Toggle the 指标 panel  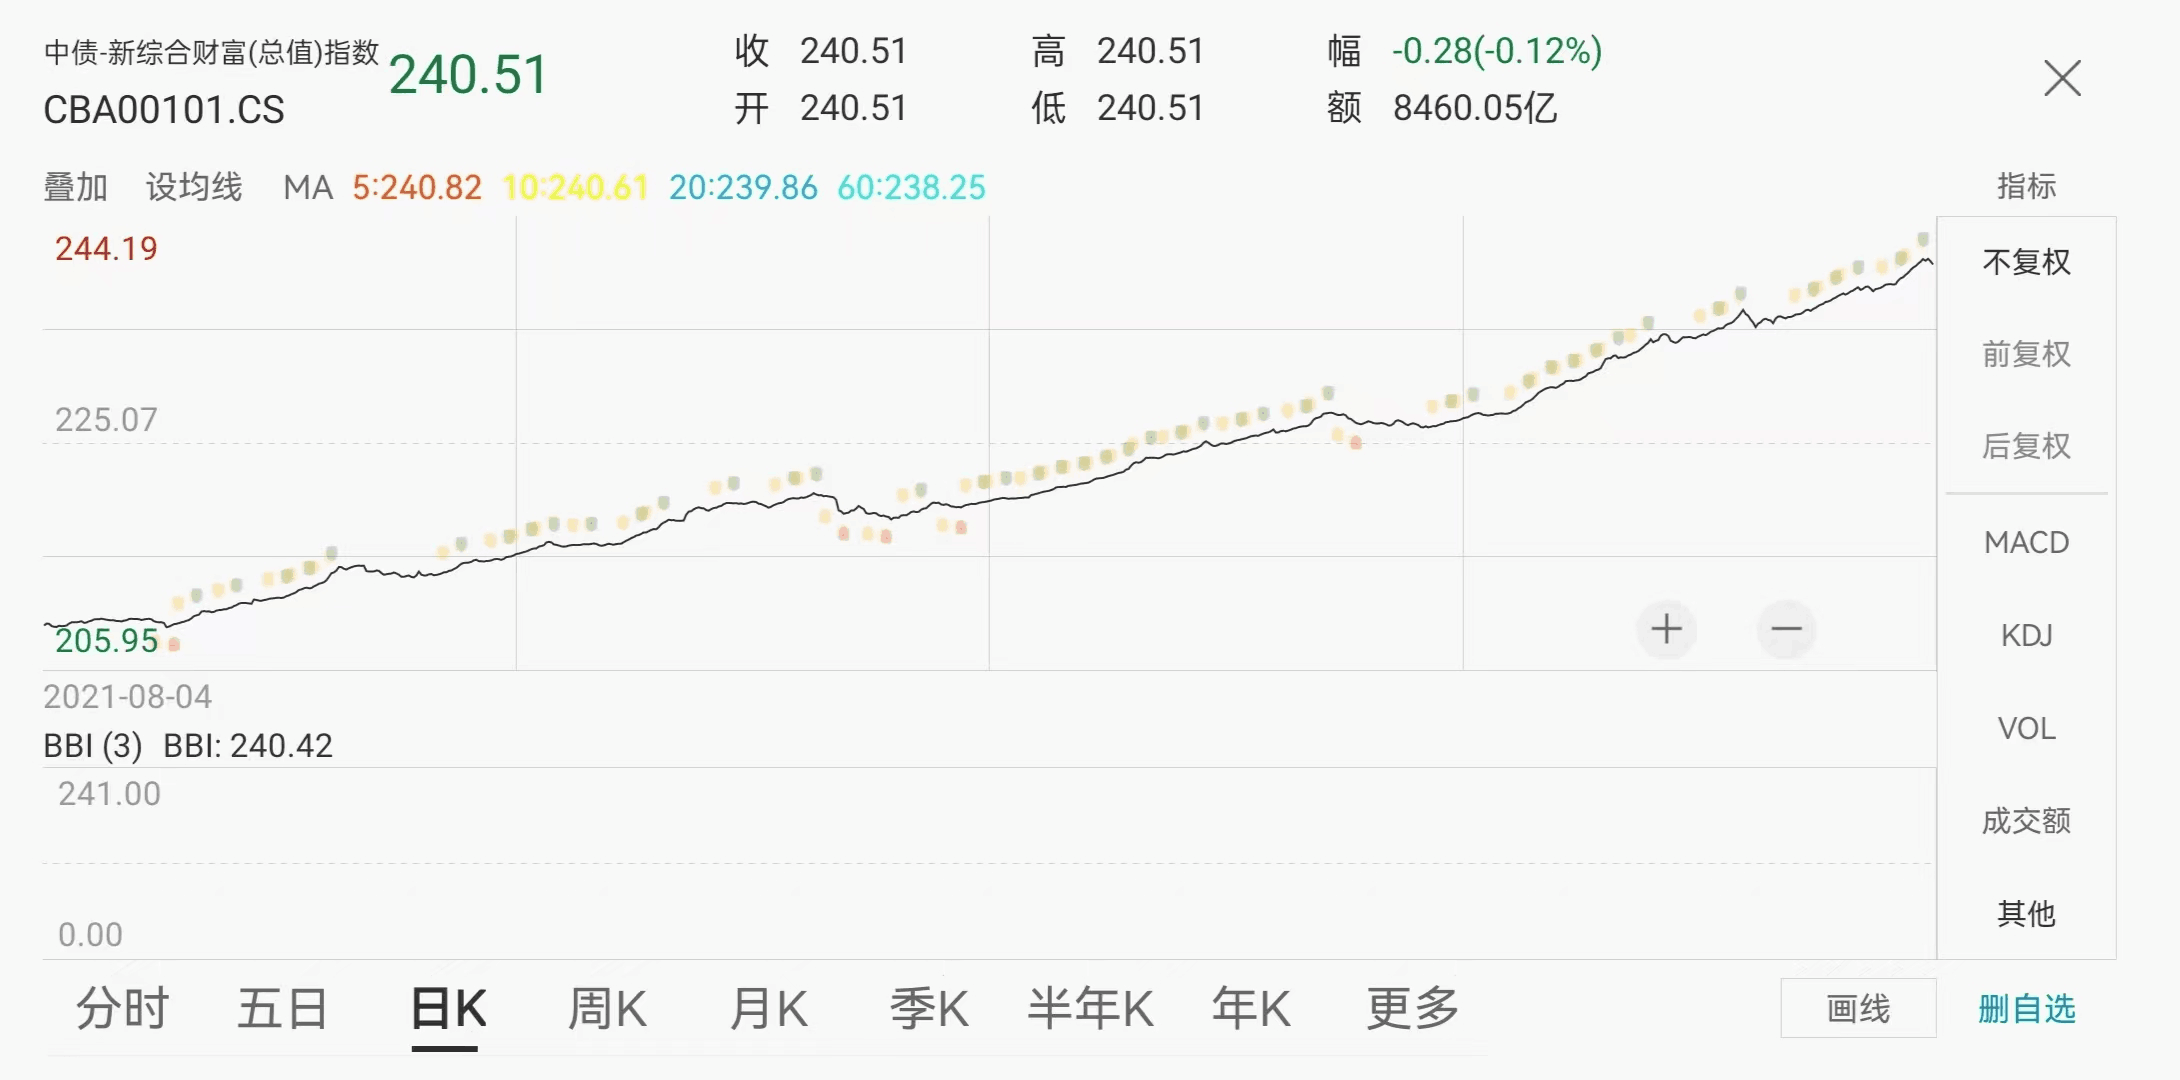2026,186
